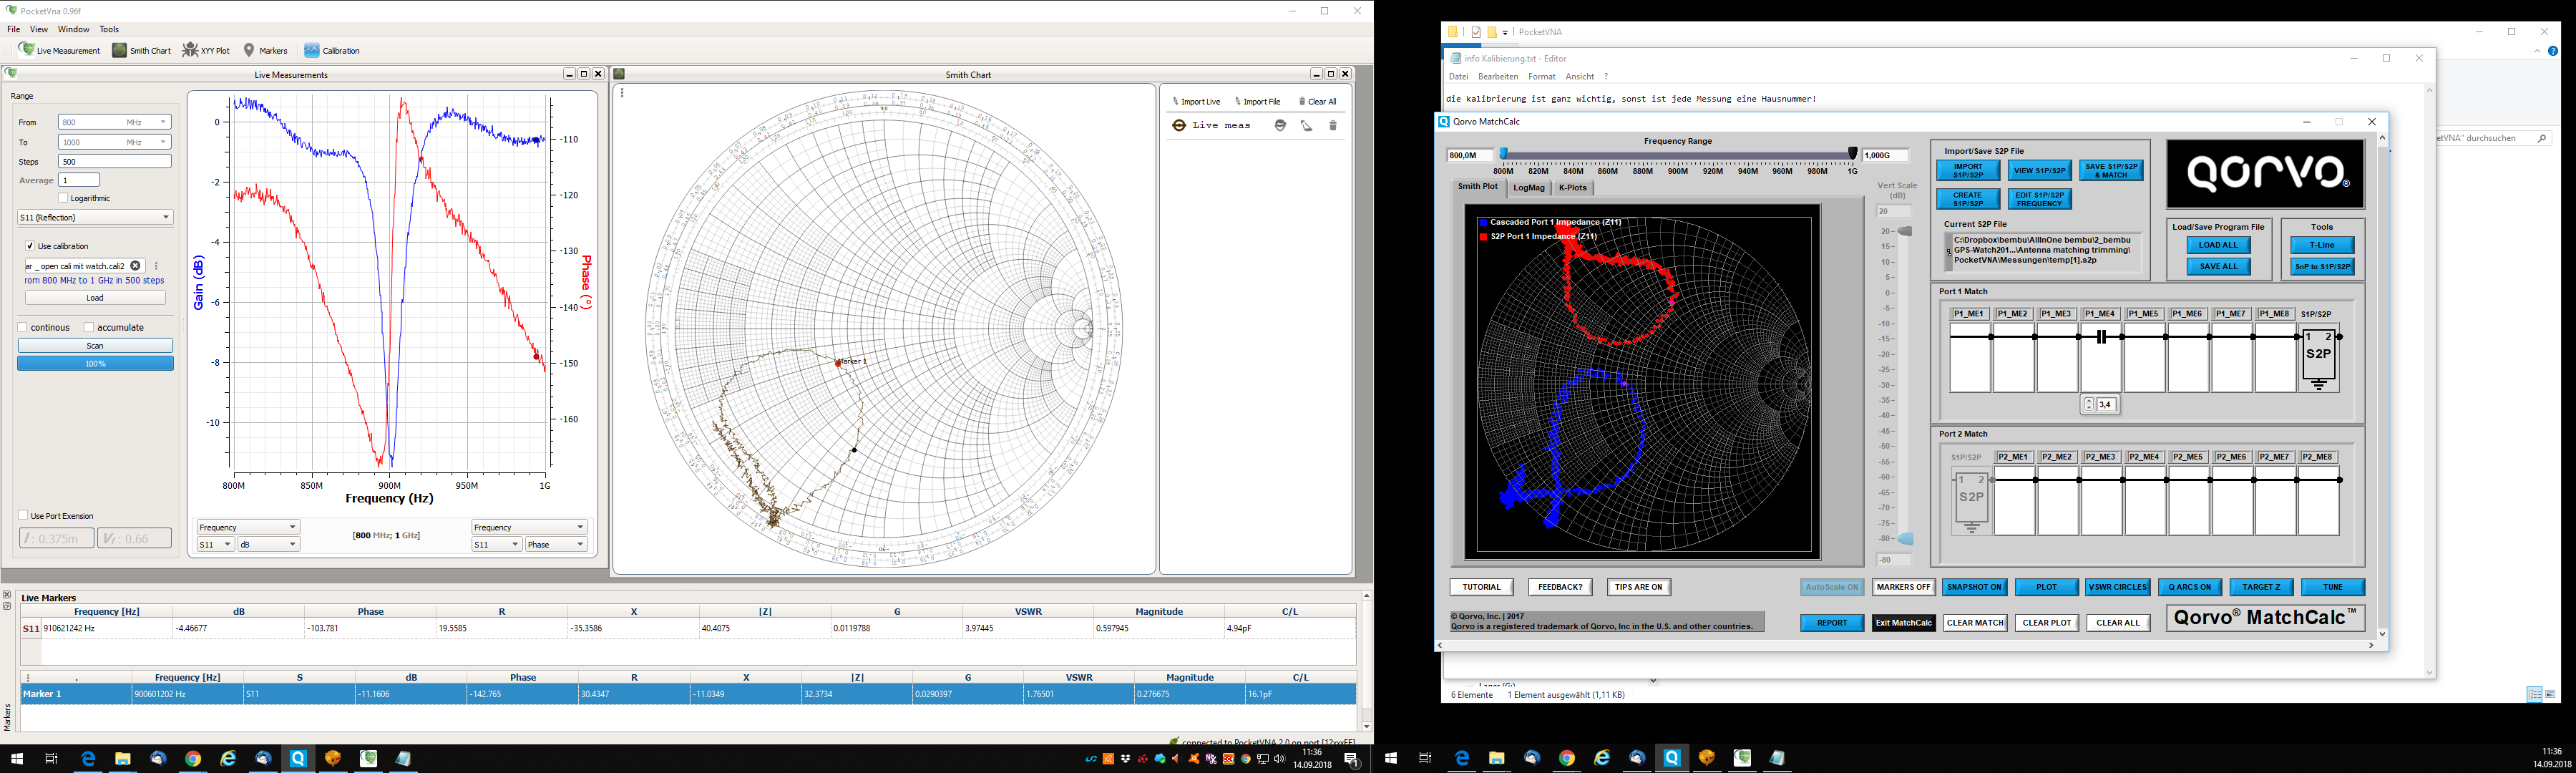
Task: Clear the loaded calibration file with X
Action: [136, 266]
